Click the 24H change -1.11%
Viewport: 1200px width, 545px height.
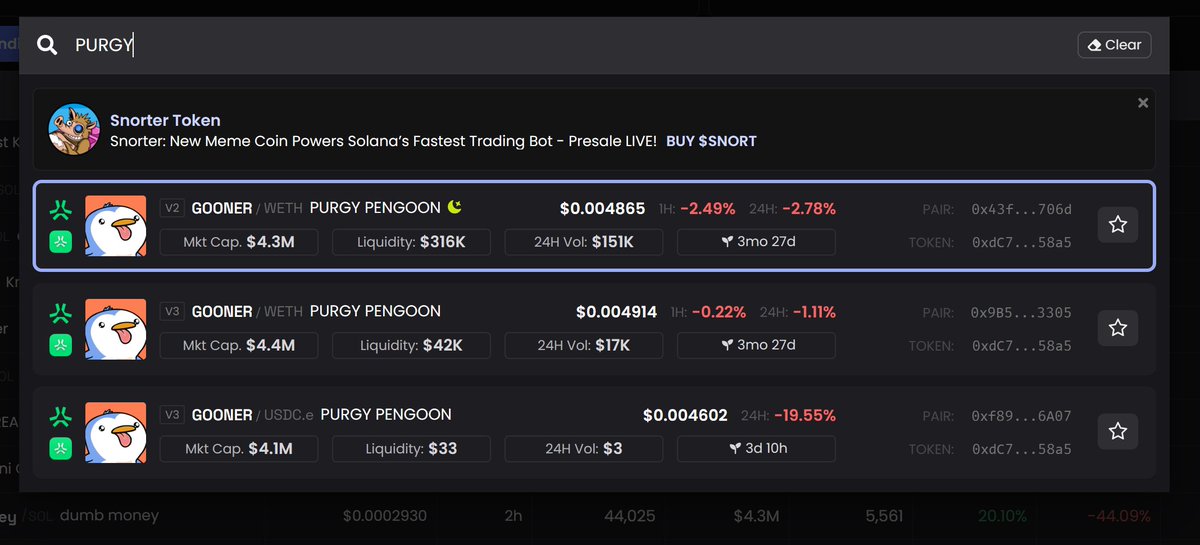click(814, 311)
